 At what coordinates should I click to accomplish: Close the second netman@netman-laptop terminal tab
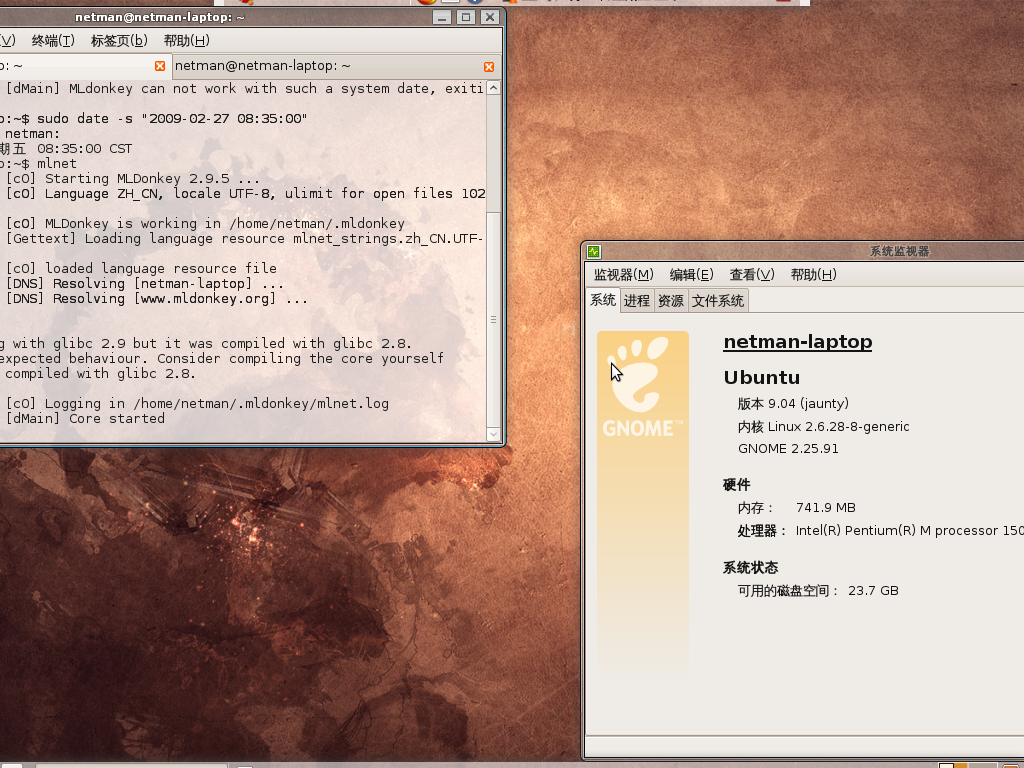pyautogui.click(x=488, y=67)
